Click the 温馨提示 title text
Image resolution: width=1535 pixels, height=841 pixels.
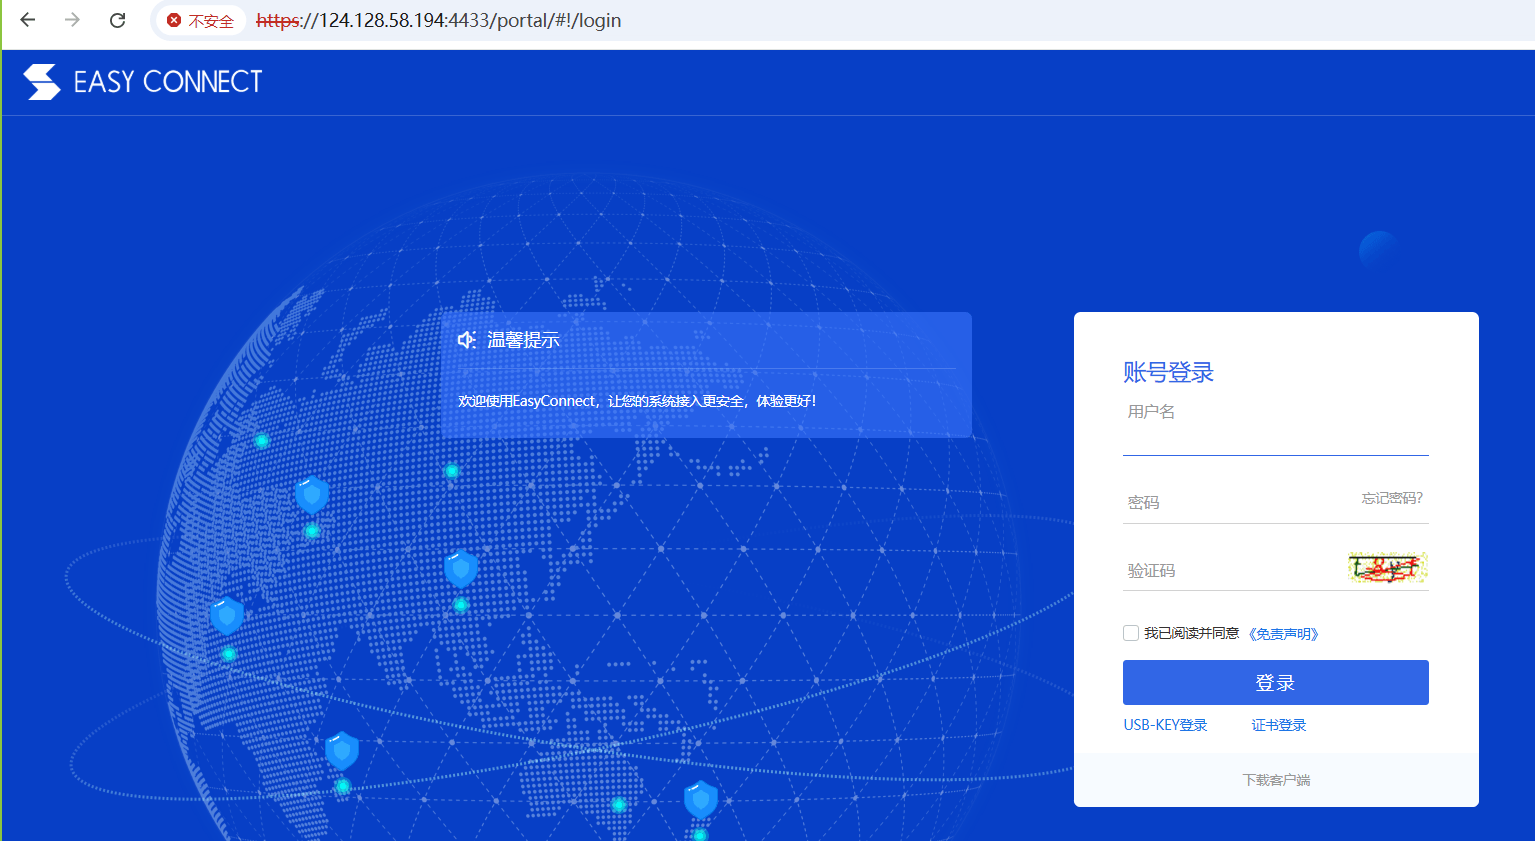coord(523,340)
